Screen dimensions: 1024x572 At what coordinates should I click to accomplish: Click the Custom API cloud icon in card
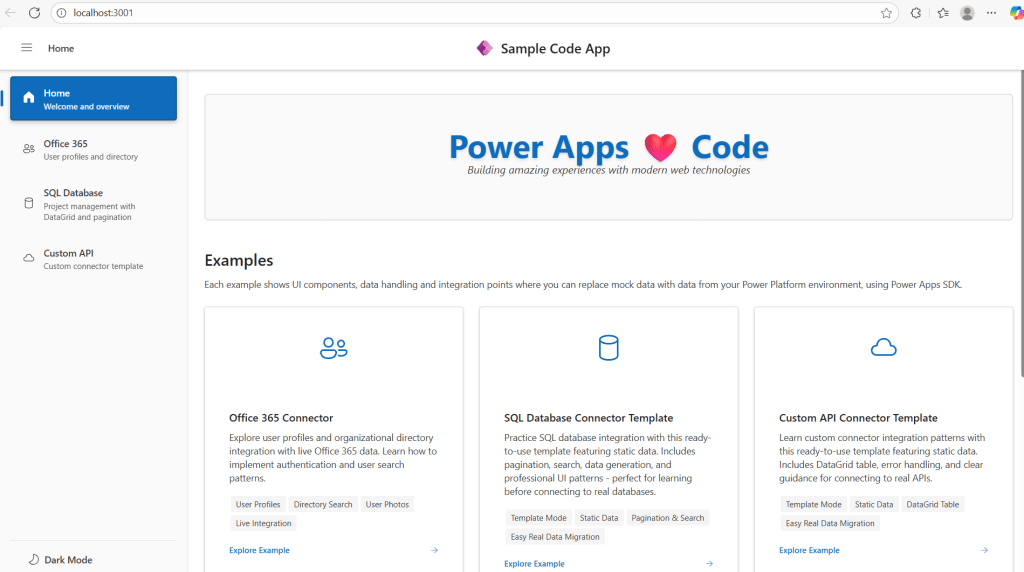pyautogui.click(x=883, y=348)
